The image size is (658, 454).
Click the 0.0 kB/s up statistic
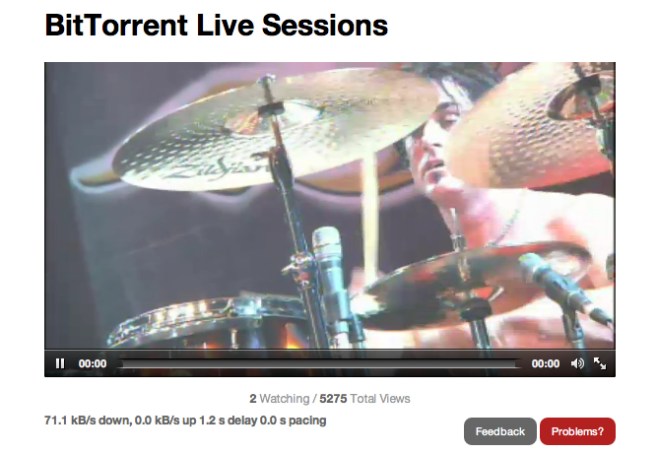coord(165,420)
